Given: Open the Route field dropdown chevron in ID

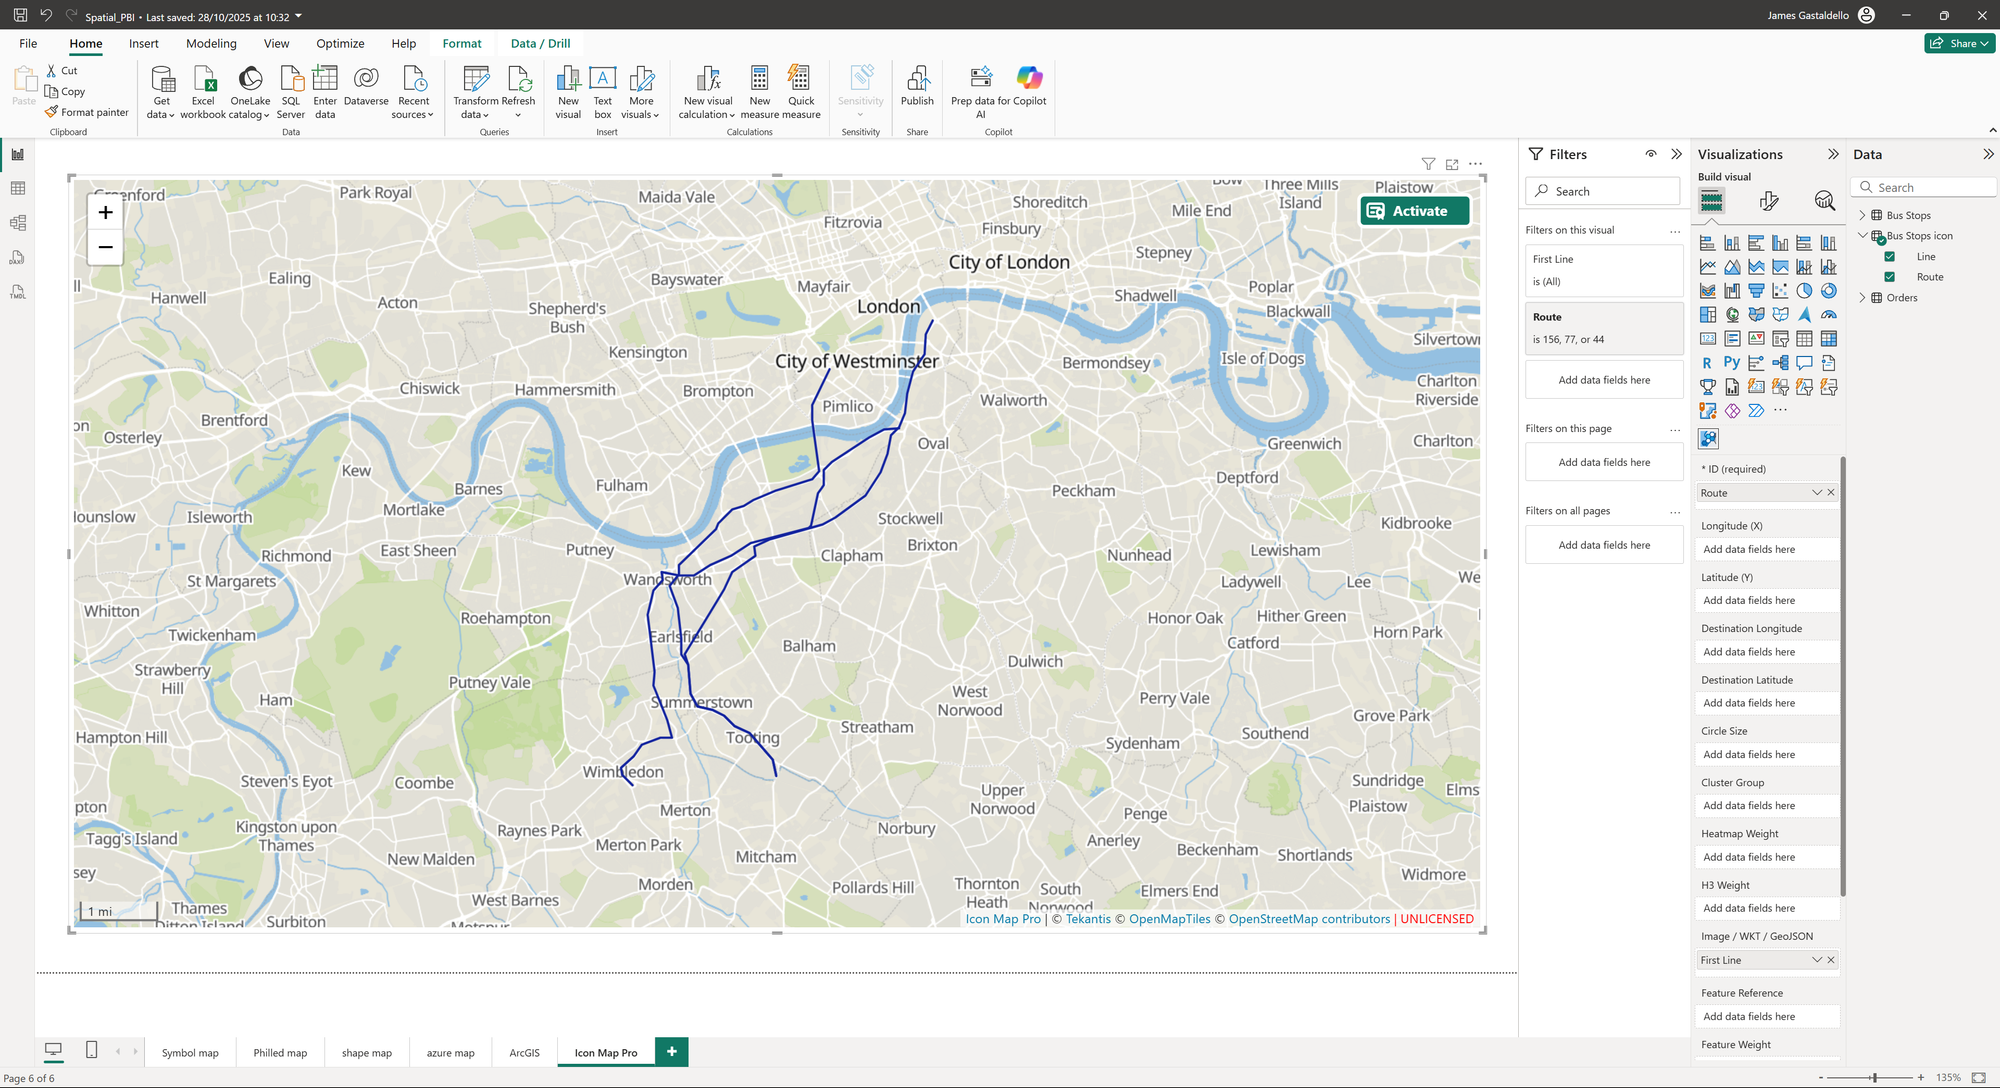Looking at the screenshot, I should click(x=1816, y=493).
